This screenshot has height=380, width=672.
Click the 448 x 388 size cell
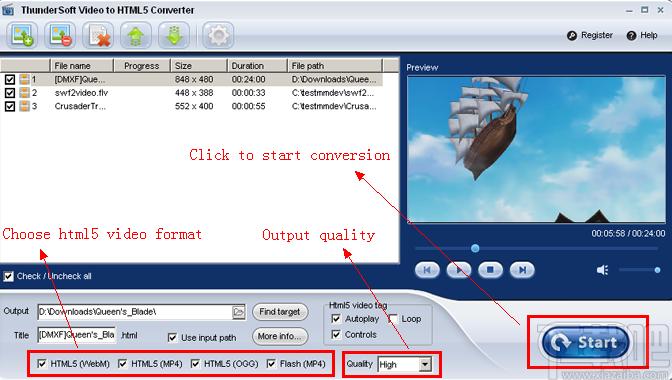pyautogui.click(x=194, y=93)
